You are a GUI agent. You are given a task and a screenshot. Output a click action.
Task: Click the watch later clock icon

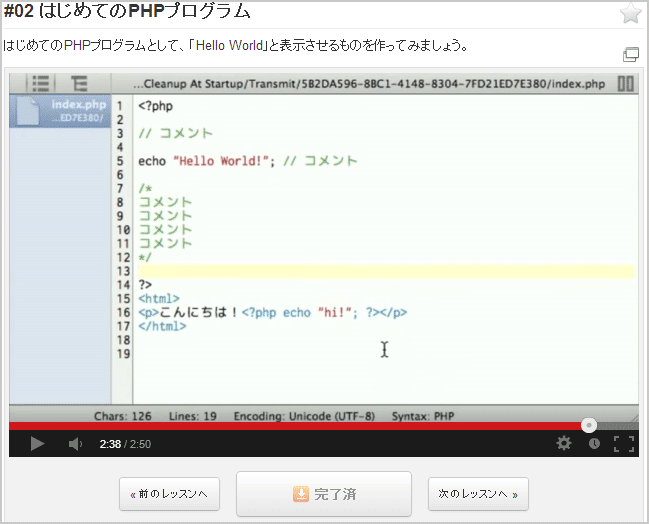point(594,444)
